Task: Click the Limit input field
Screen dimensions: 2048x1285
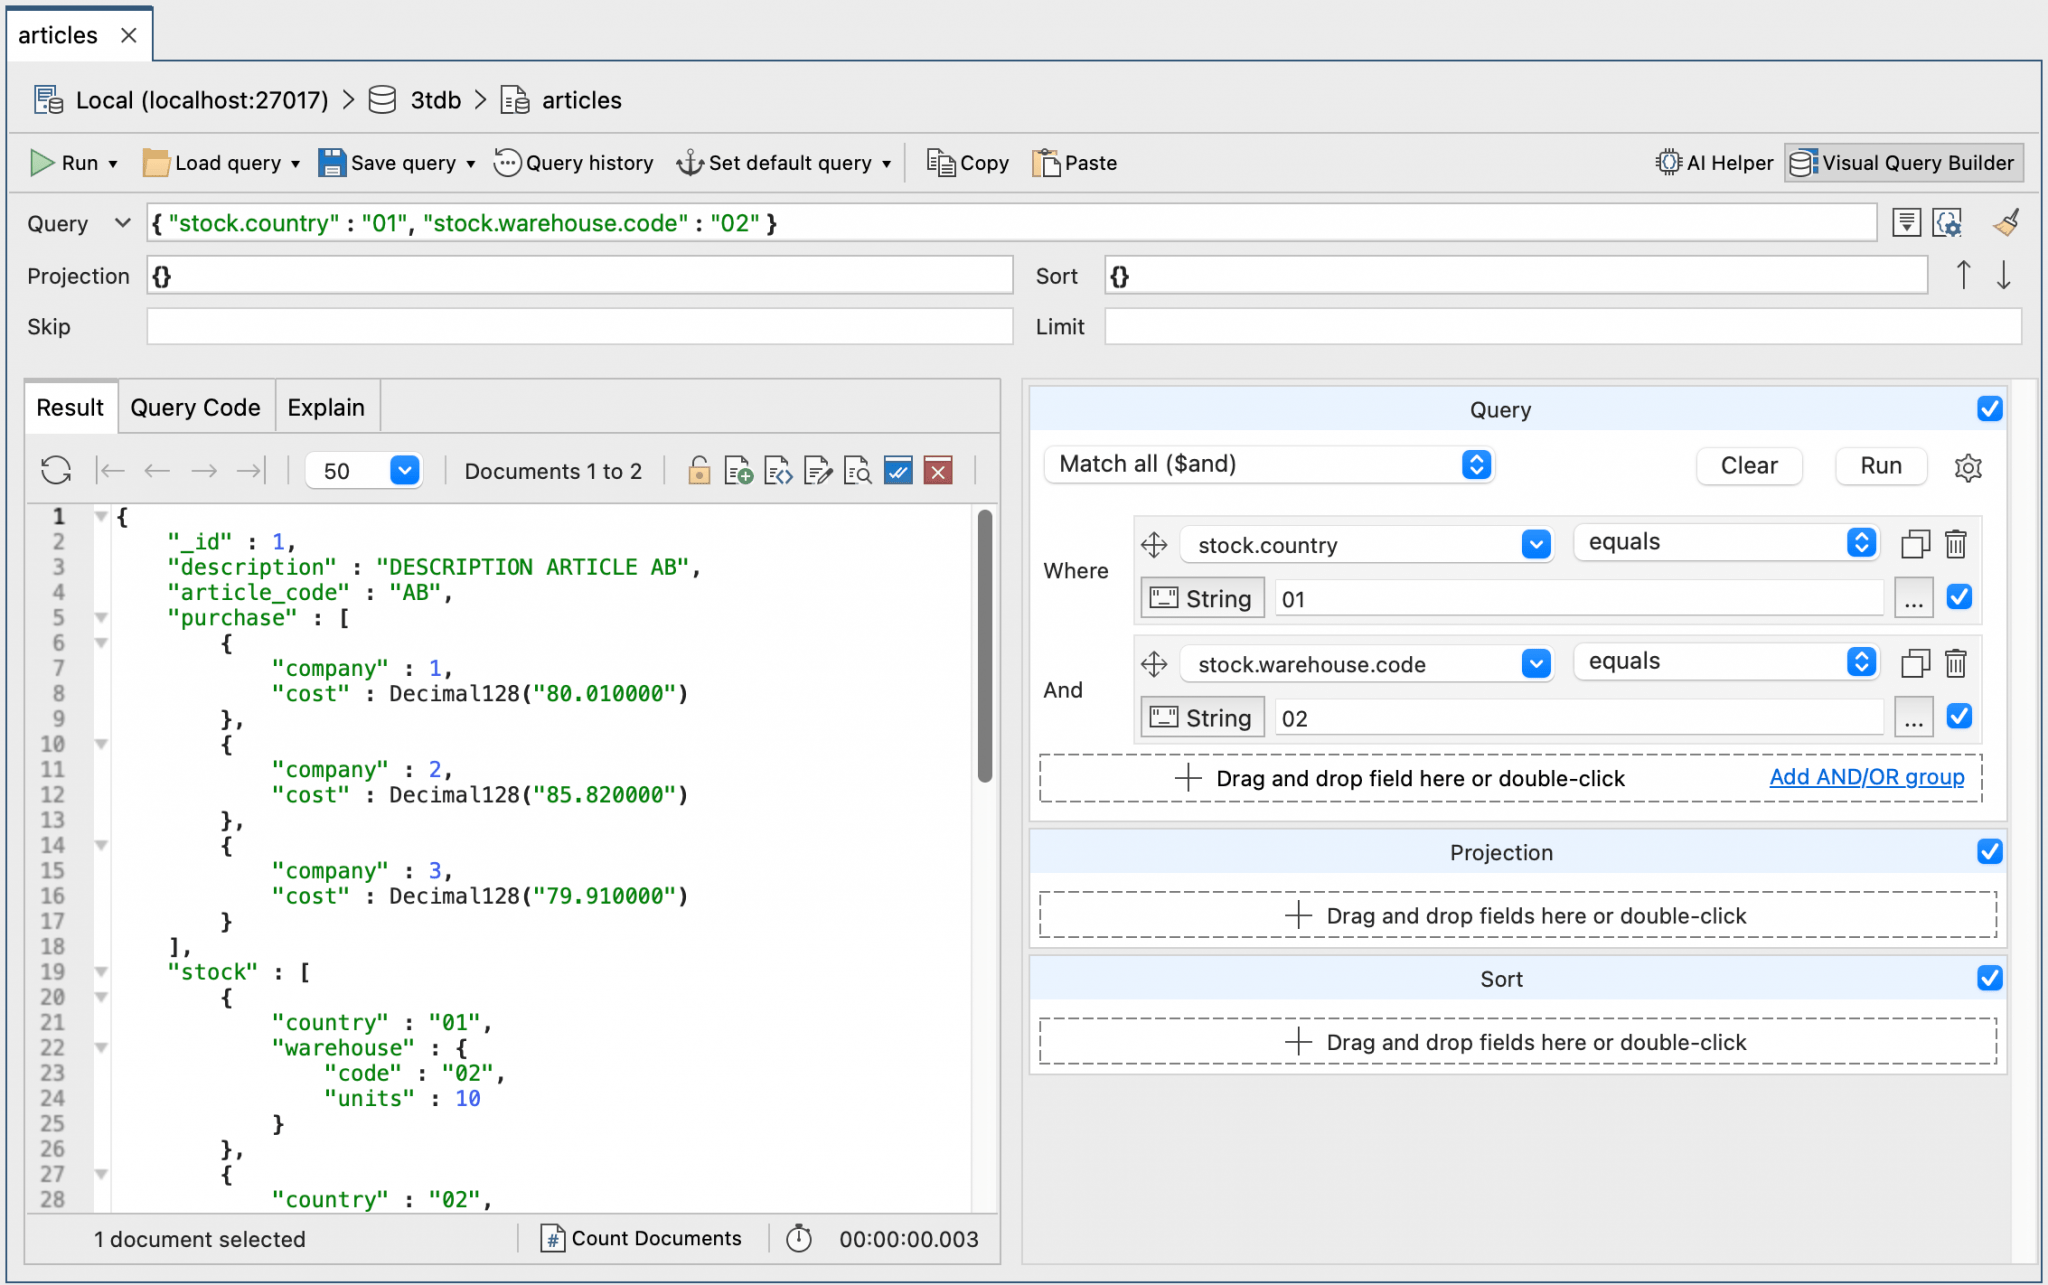Action: (1561, 326)
